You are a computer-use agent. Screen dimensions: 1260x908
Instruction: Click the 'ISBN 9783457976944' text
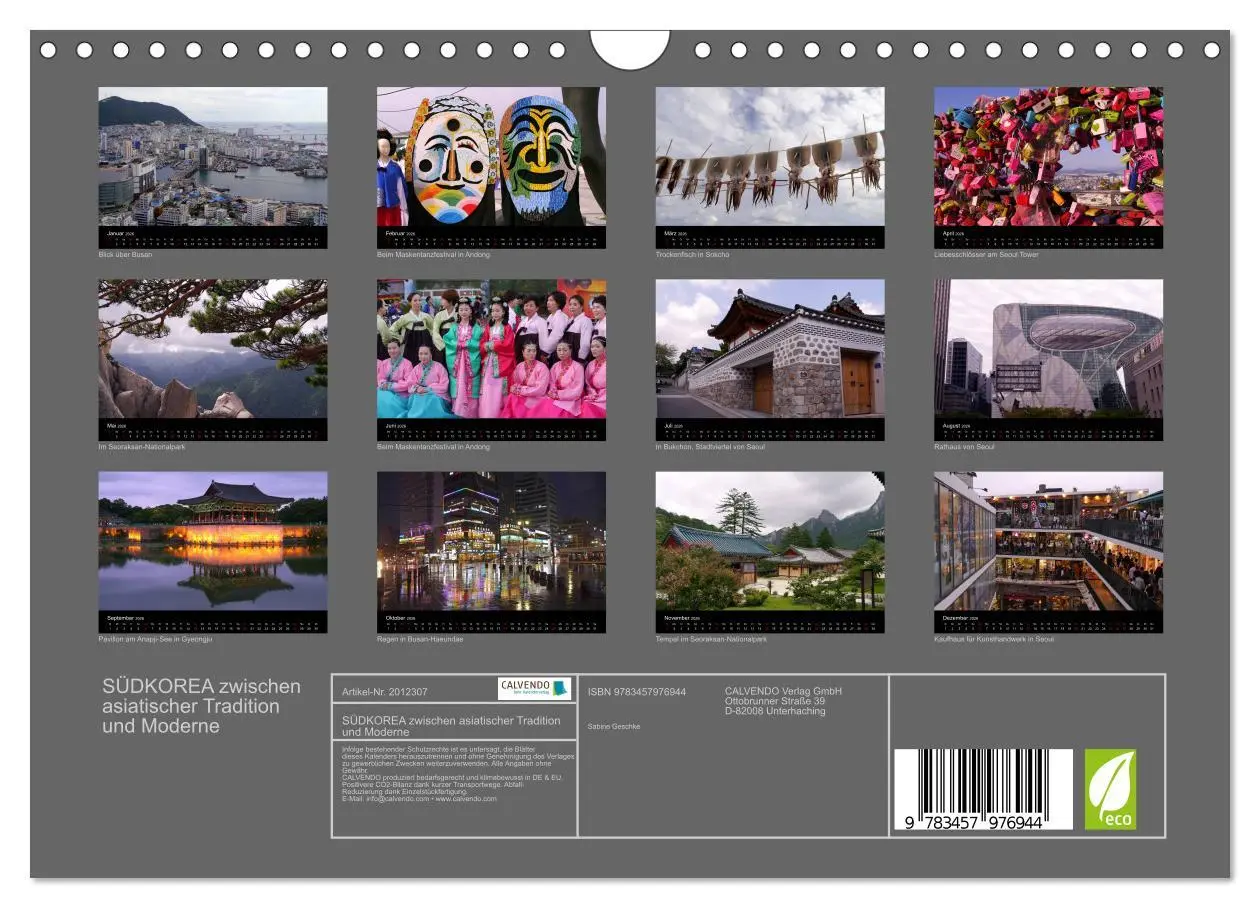click(x=637, y=692)
